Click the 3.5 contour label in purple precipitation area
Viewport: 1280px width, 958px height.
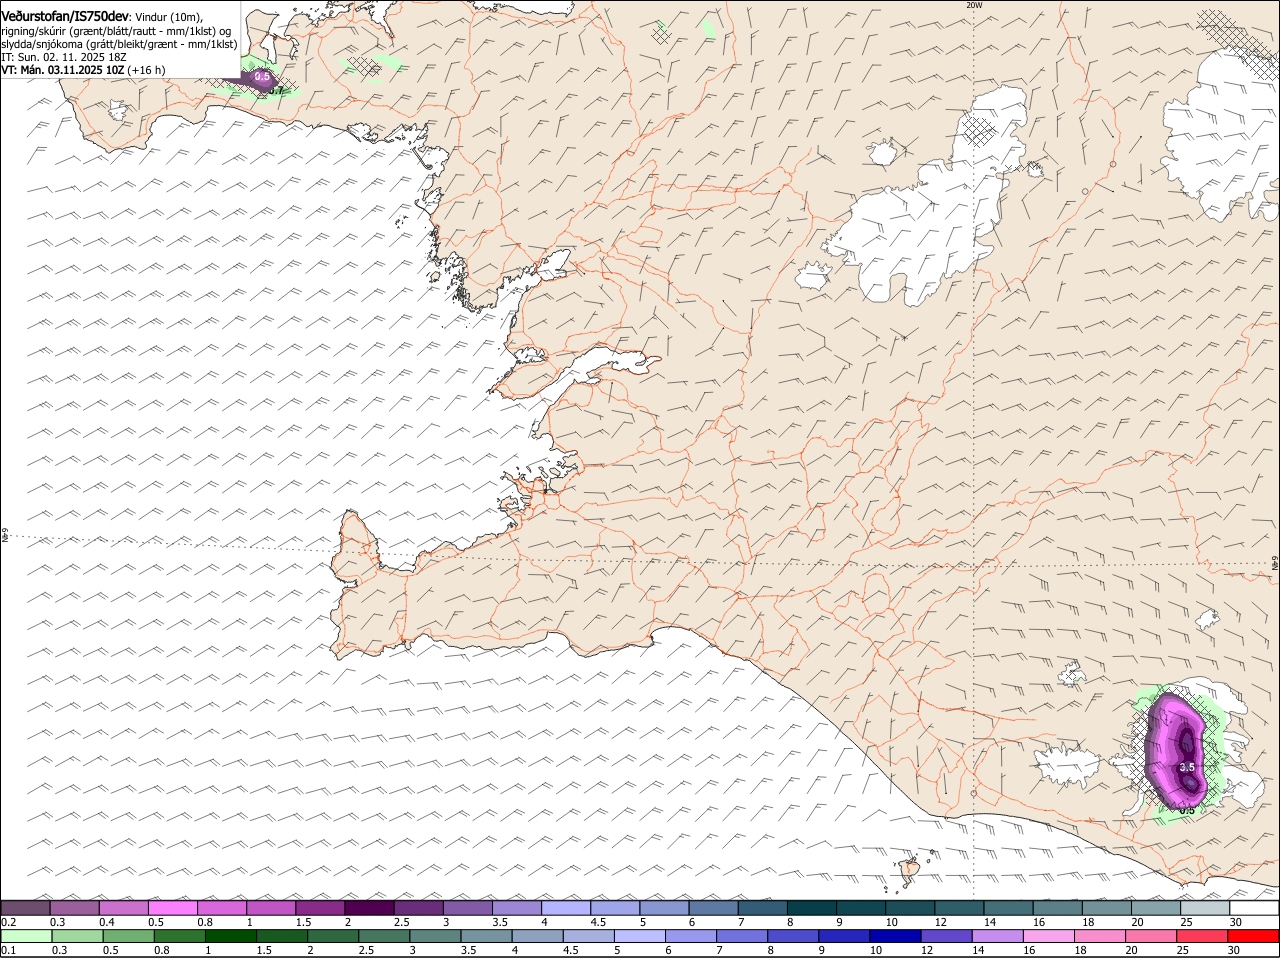point(1187,767)
